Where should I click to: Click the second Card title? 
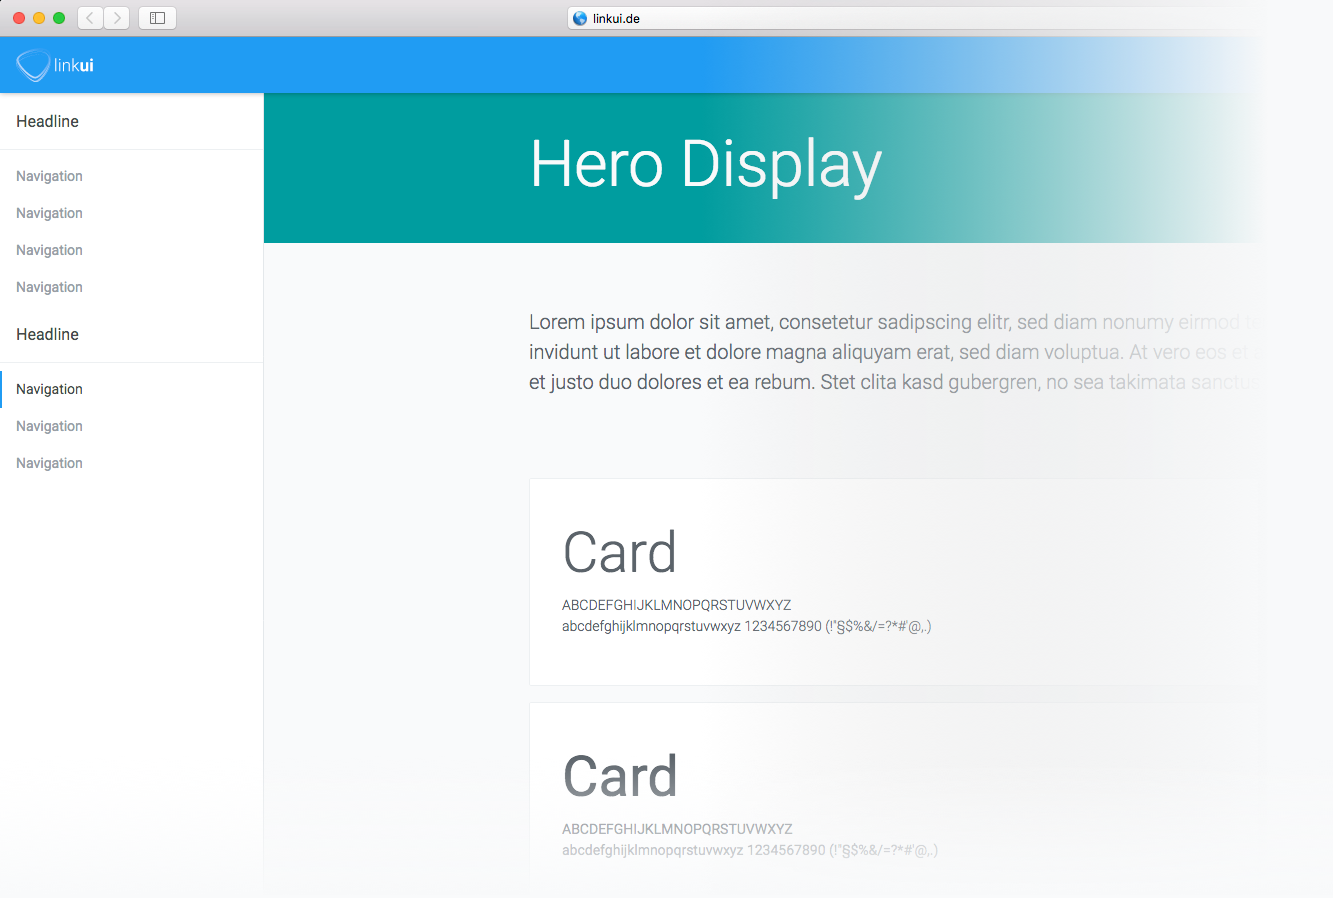[620, 776]
